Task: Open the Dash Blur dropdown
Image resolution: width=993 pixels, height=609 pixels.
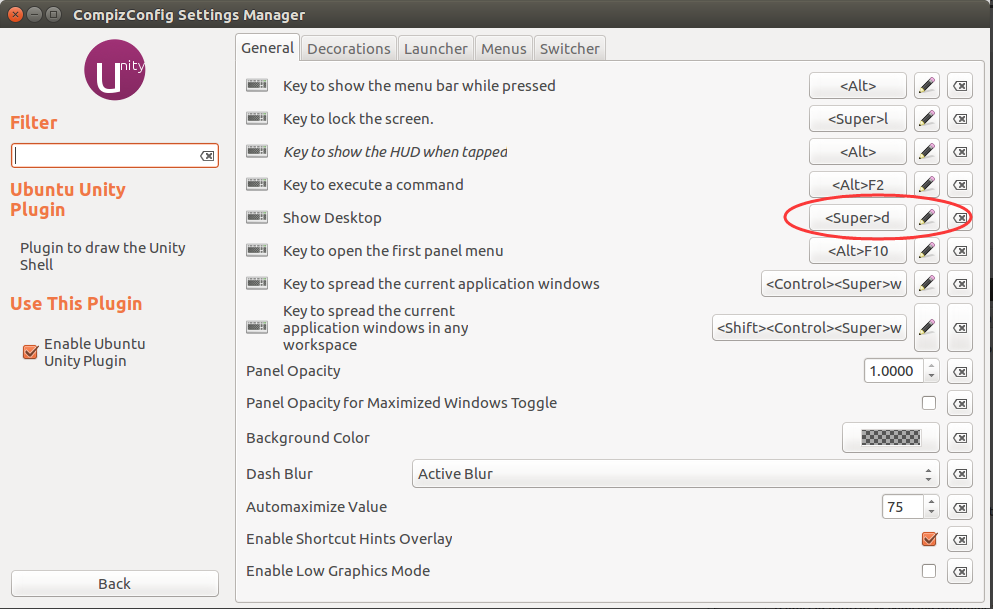Action: pos(675,474)
